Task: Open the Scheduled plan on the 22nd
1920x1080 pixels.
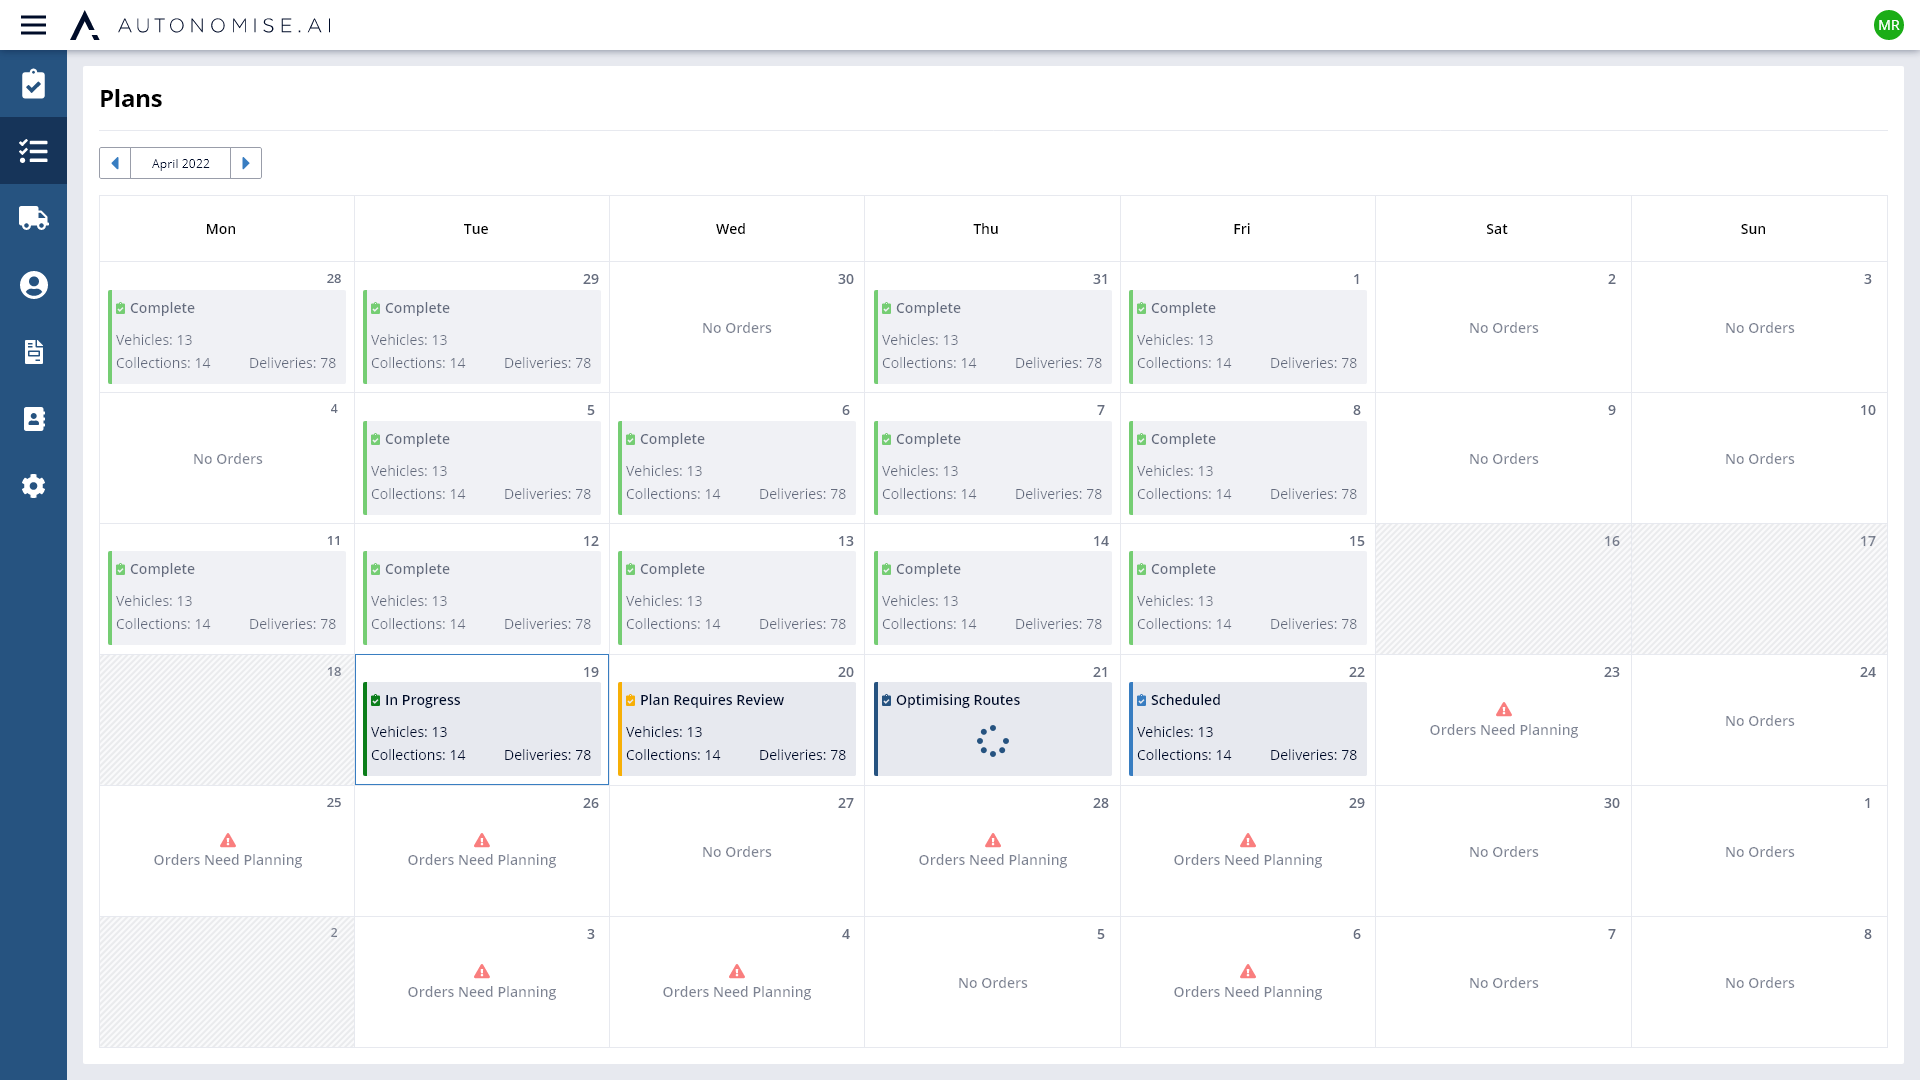Action: coord(1247,728)
